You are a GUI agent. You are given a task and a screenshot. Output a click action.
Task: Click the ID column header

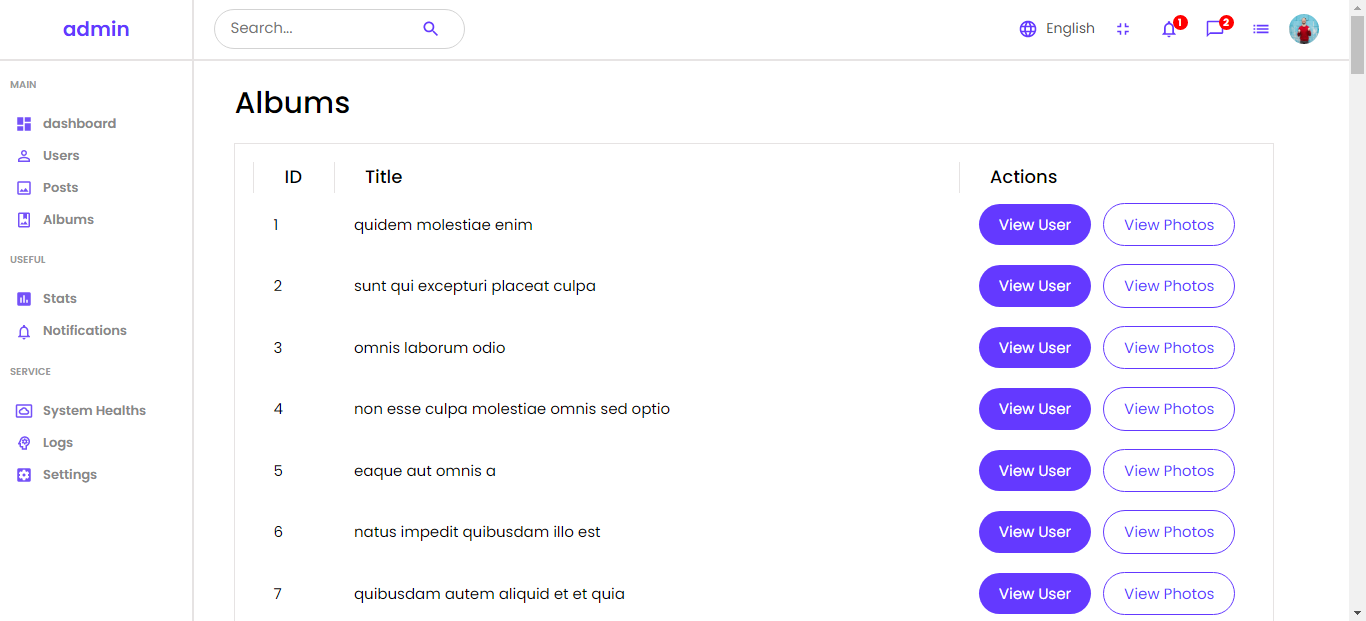293,177
